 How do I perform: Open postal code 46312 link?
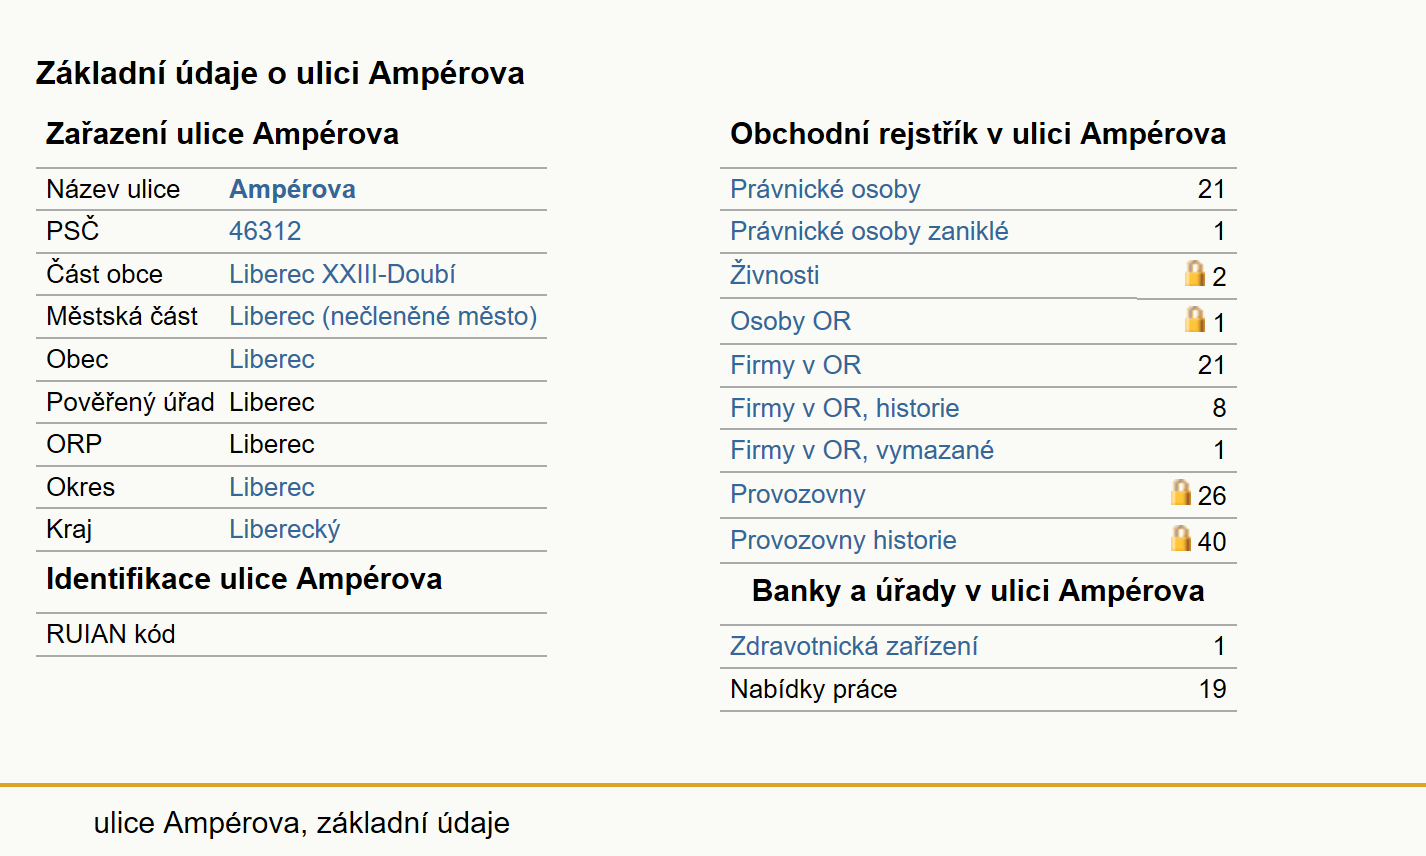pyautogui.click(x=265, y=231)
